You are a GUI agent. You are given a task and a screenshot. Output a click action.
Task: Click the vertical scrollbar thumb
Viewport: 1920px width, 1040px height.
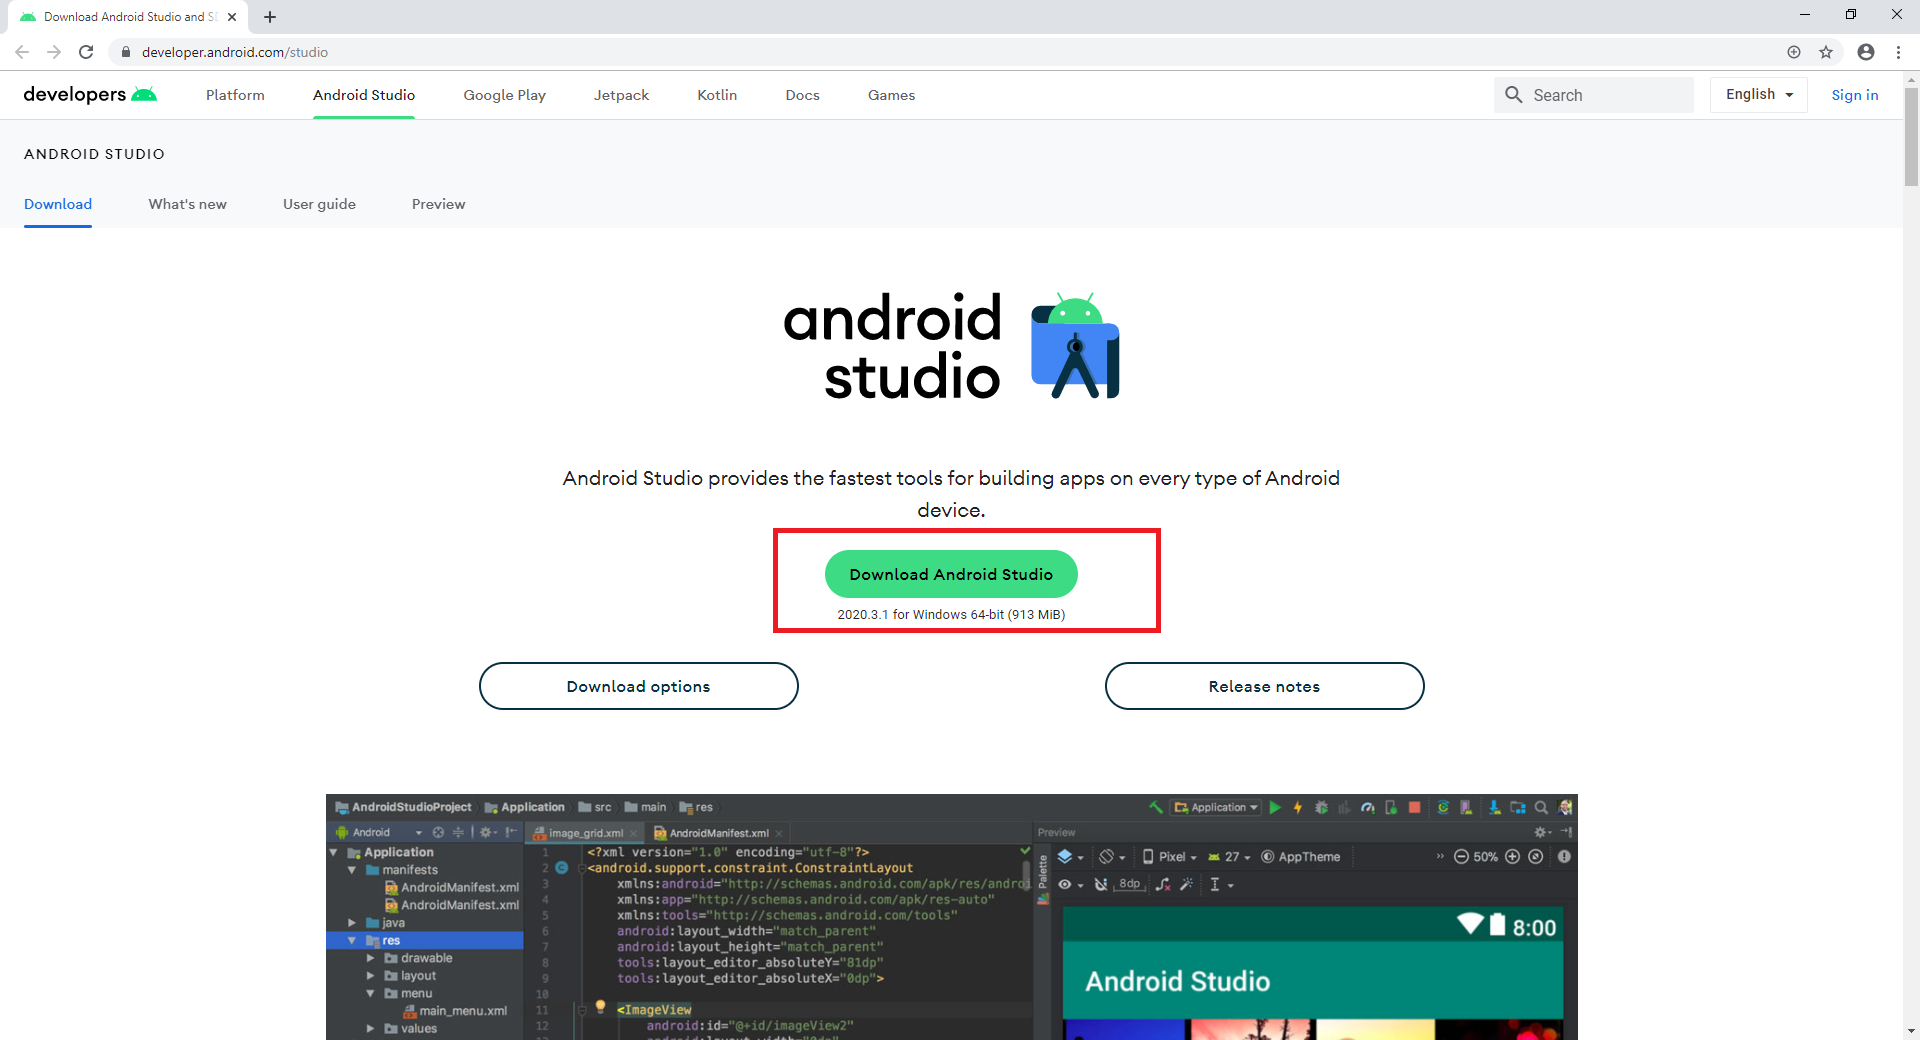pos(1911,137)
